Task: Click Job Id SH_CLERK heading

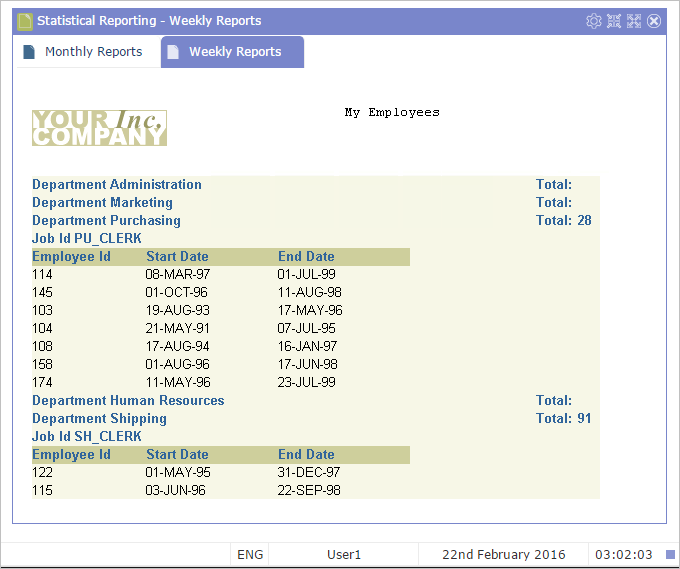Action: pyautogui.click(x=87, y=437)
